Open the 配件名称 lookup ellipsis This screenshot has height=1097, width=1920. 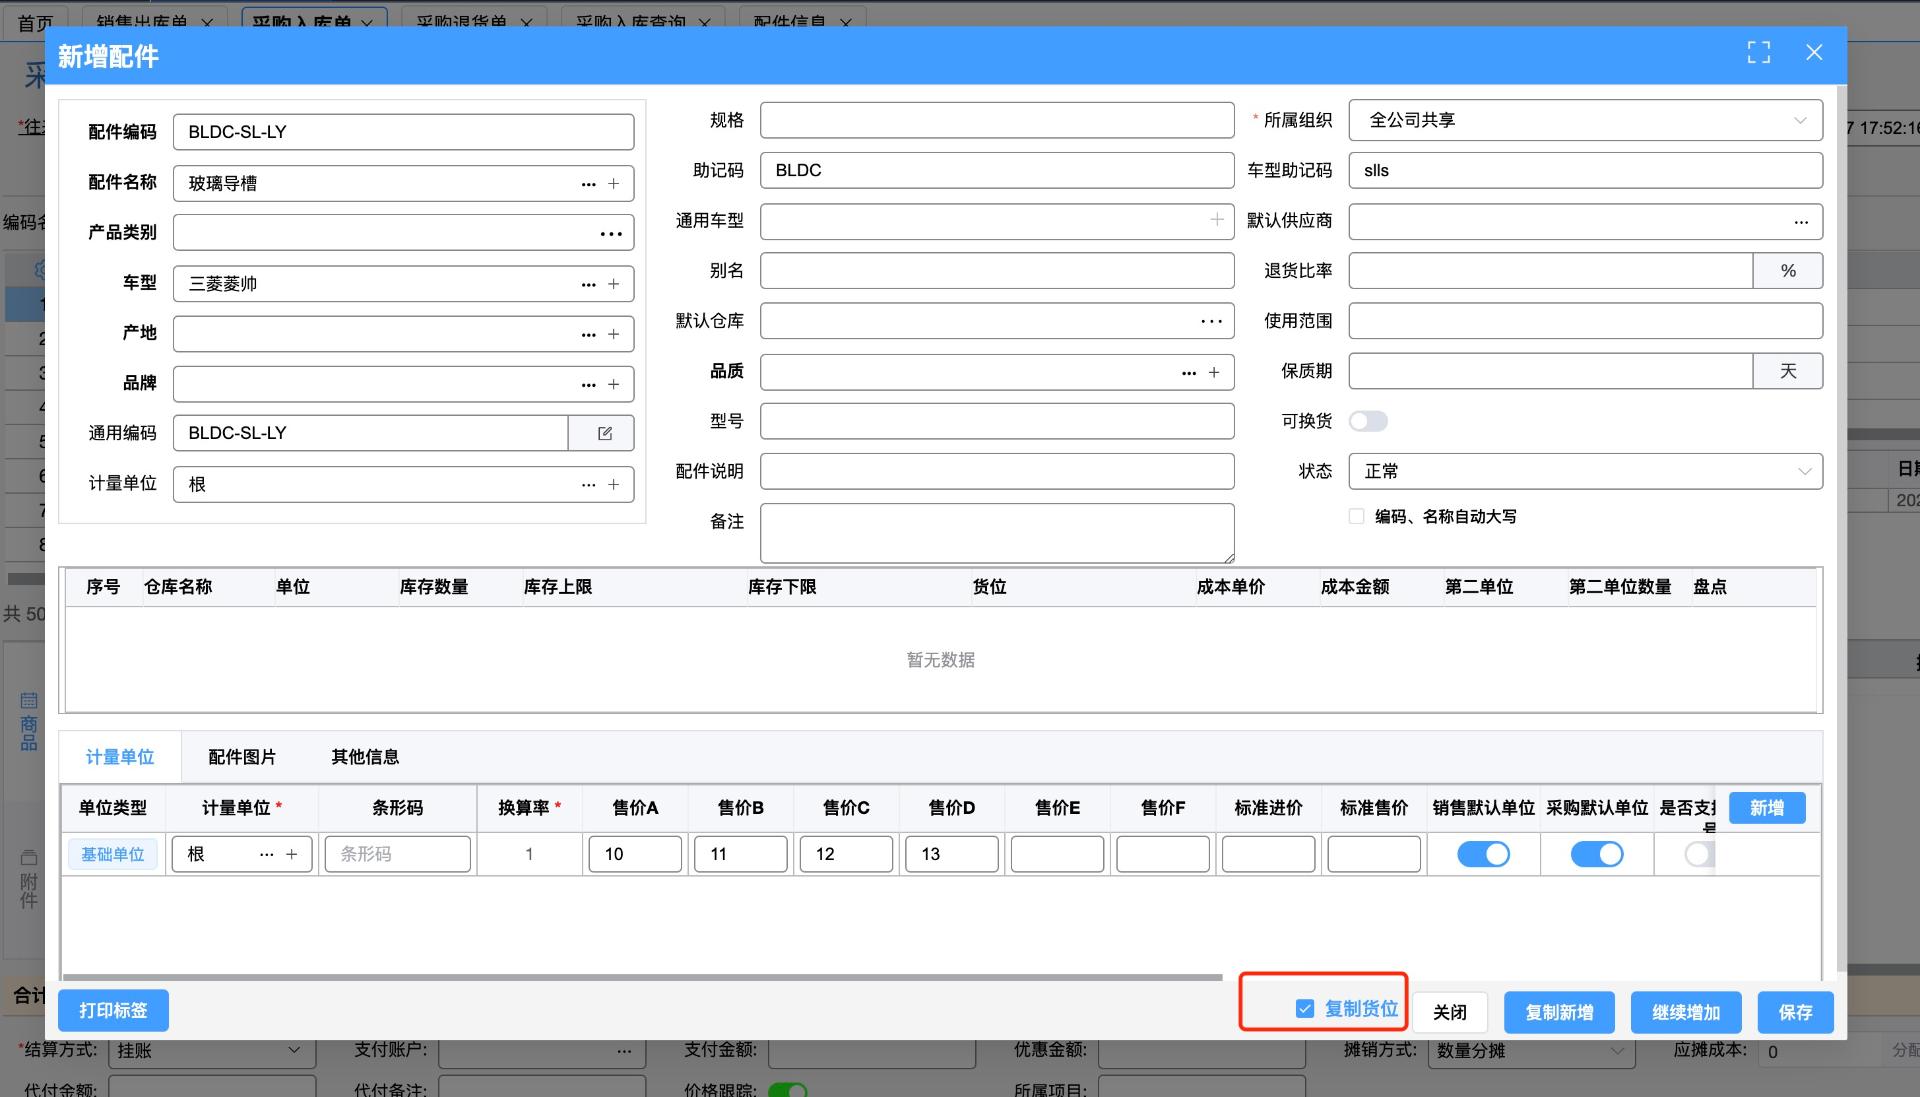(x=588, y=184)
